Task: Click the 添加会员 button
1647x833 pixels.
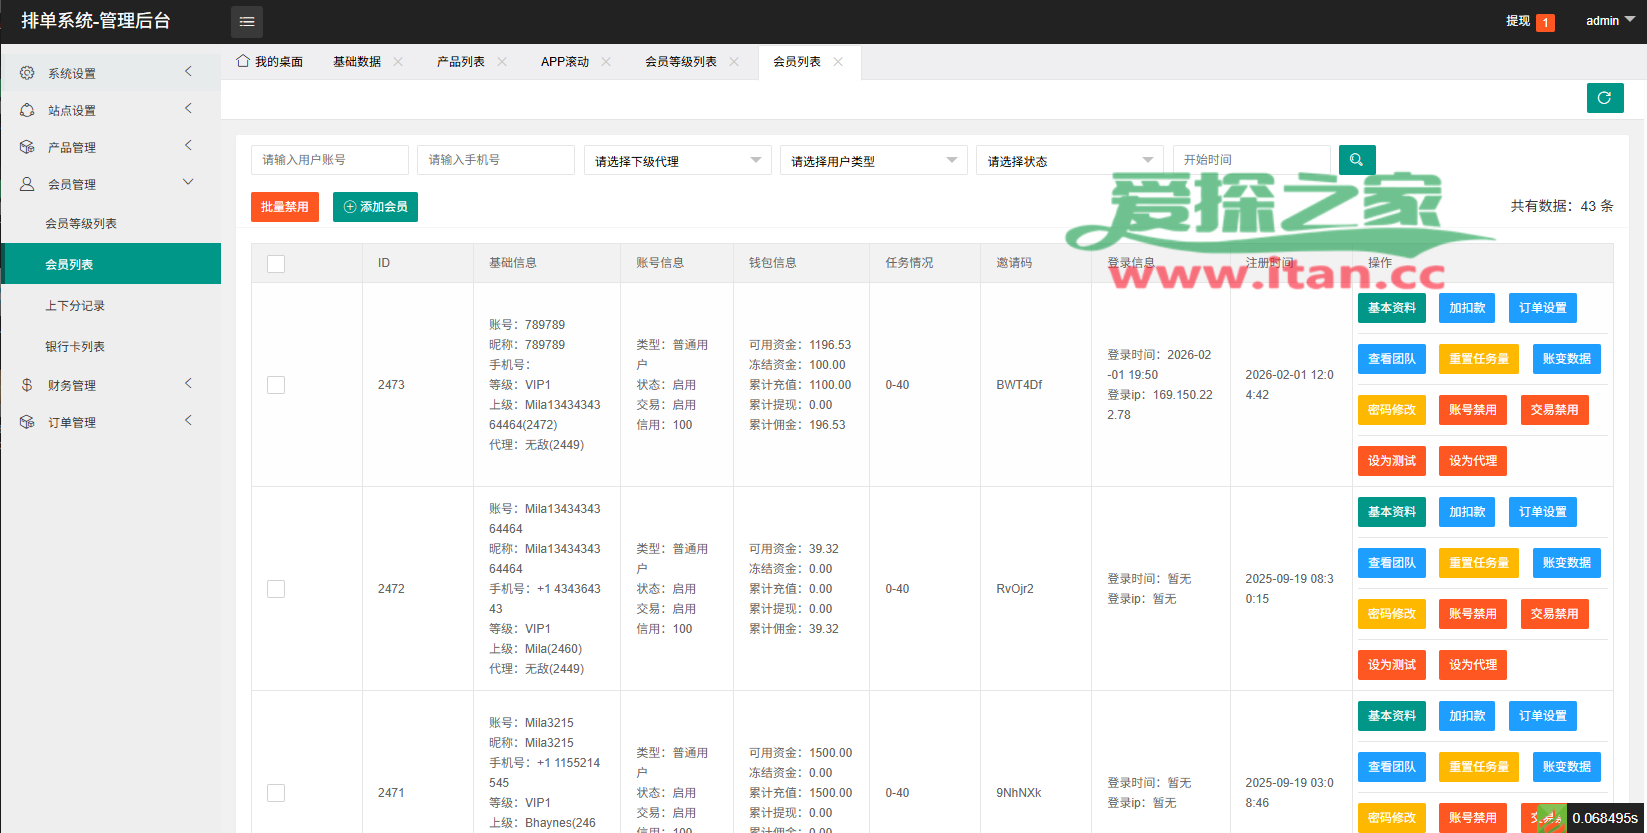Action: 375,207
